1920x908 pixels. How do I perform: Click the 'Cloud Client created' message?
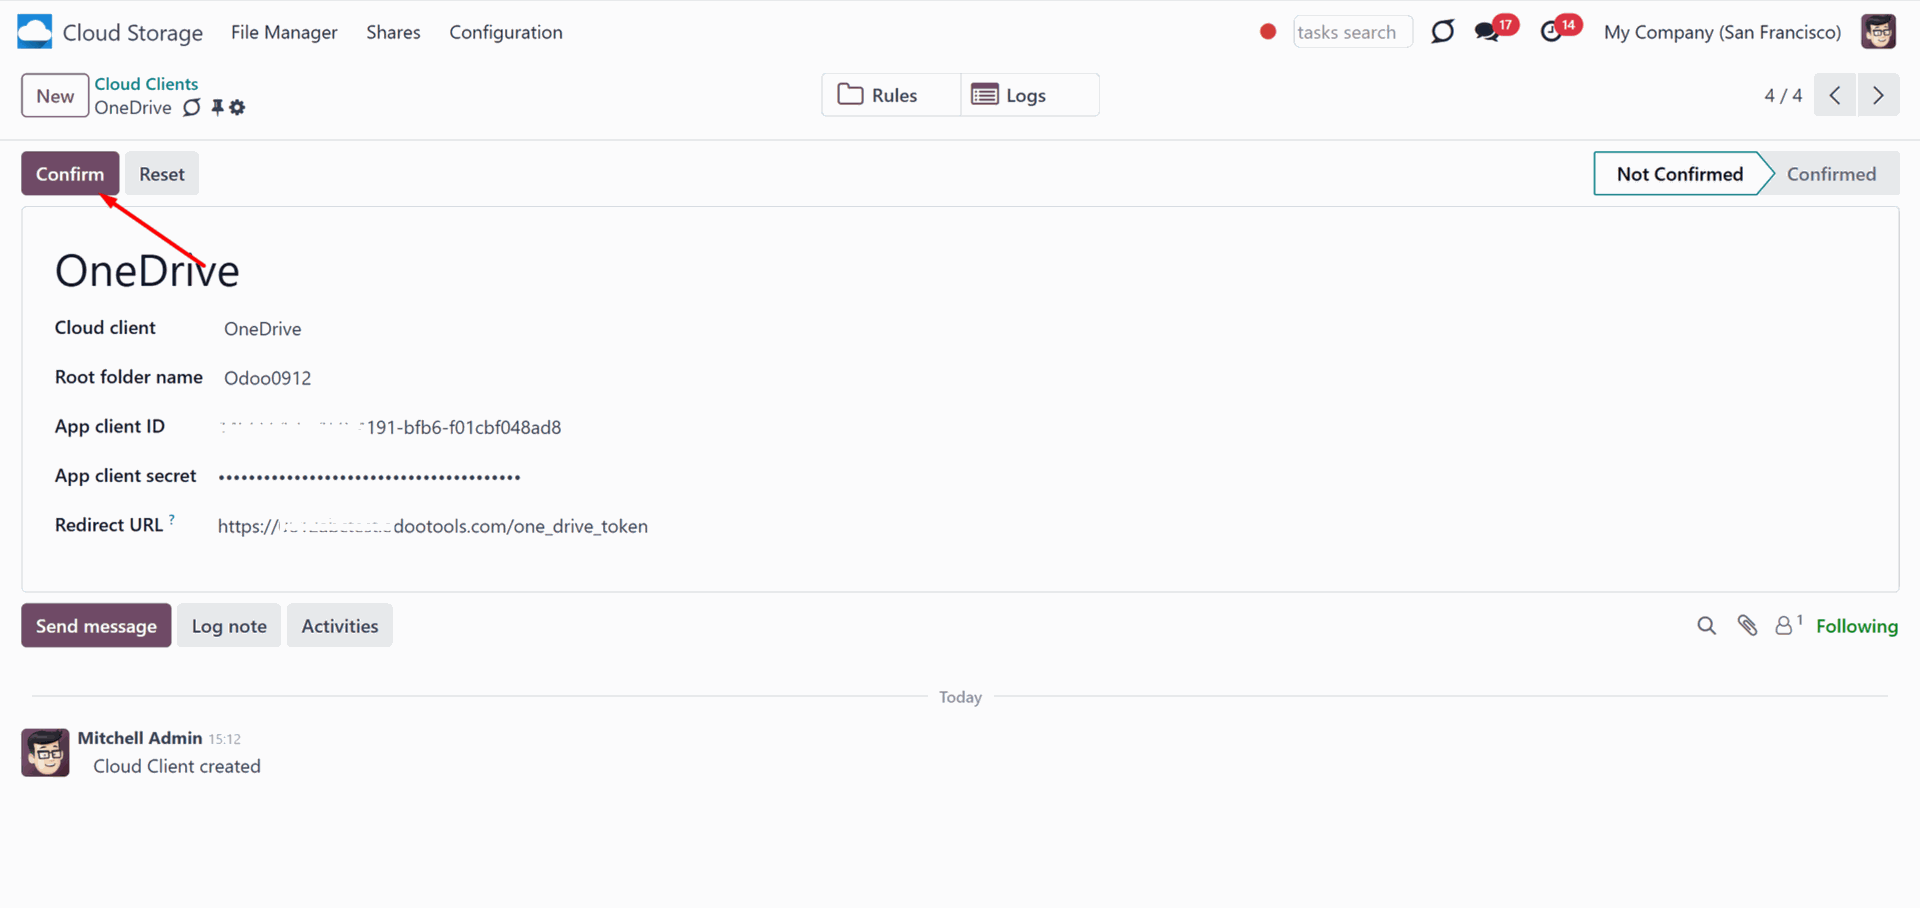click(177, 766)
